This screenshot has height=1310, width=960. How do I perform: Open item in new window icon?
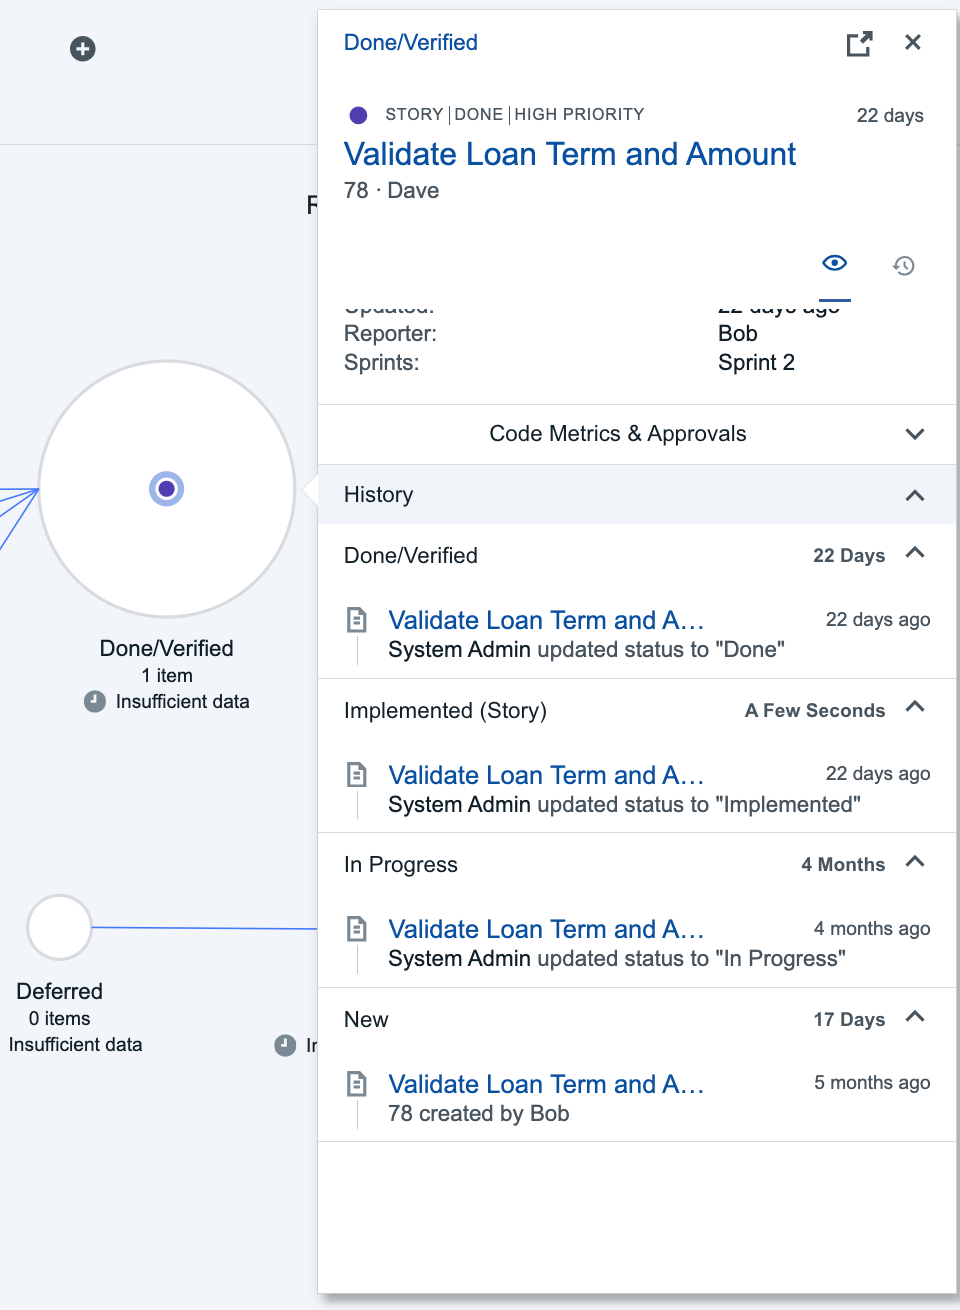pyautogui.click(x=859, y=43)
